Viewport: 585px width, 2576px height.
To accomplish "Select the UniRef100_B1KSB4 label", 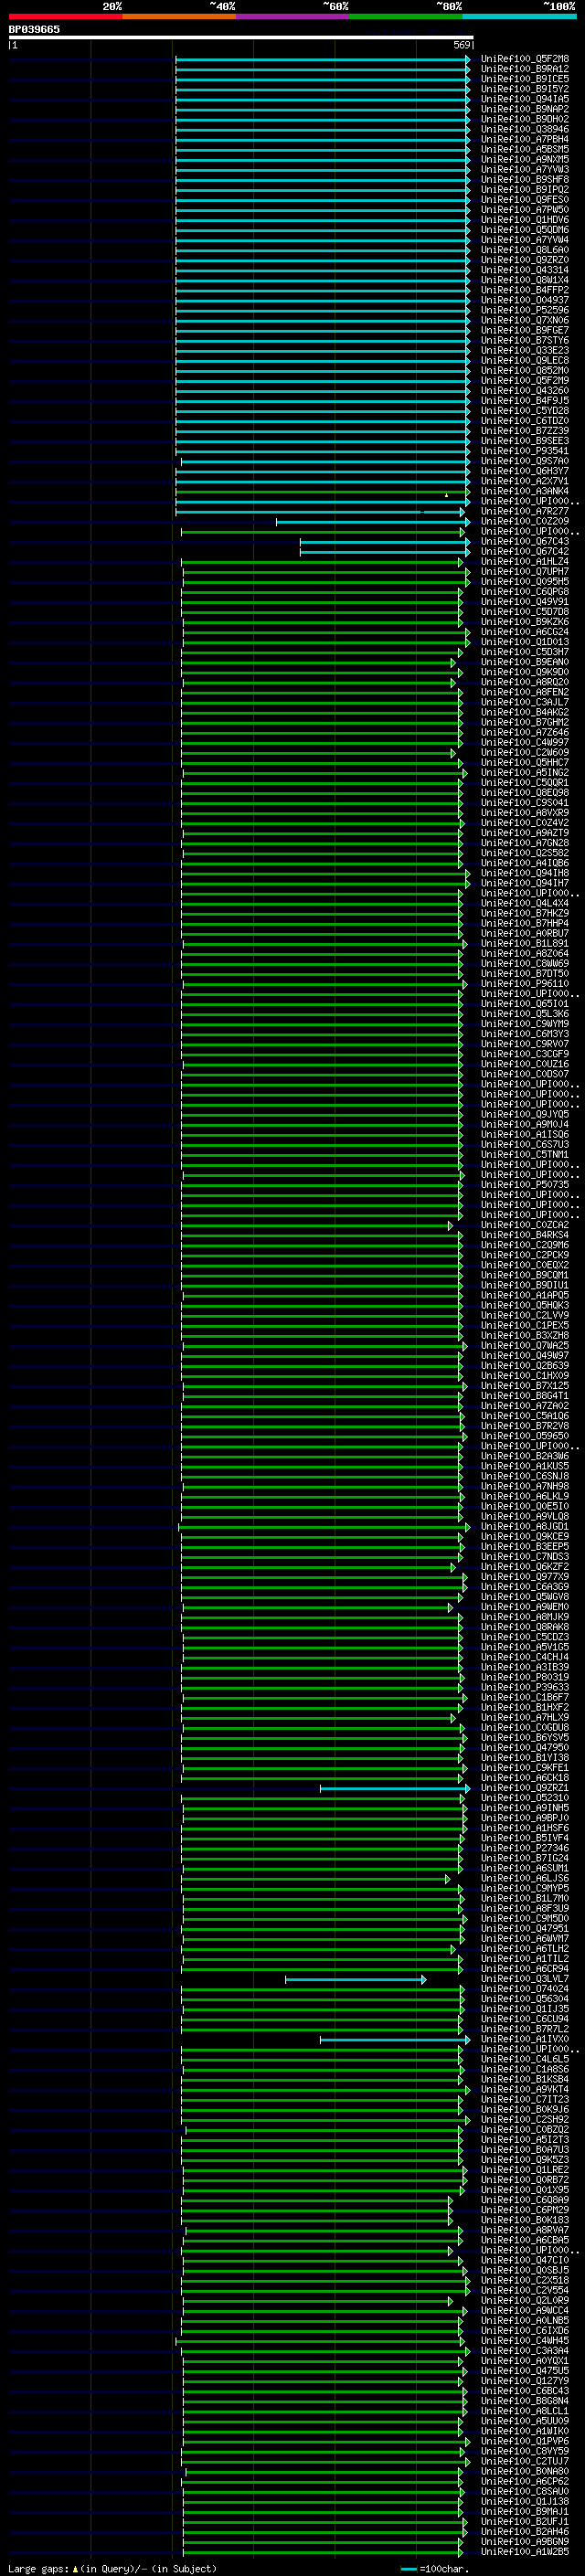I will [525, 2079].
